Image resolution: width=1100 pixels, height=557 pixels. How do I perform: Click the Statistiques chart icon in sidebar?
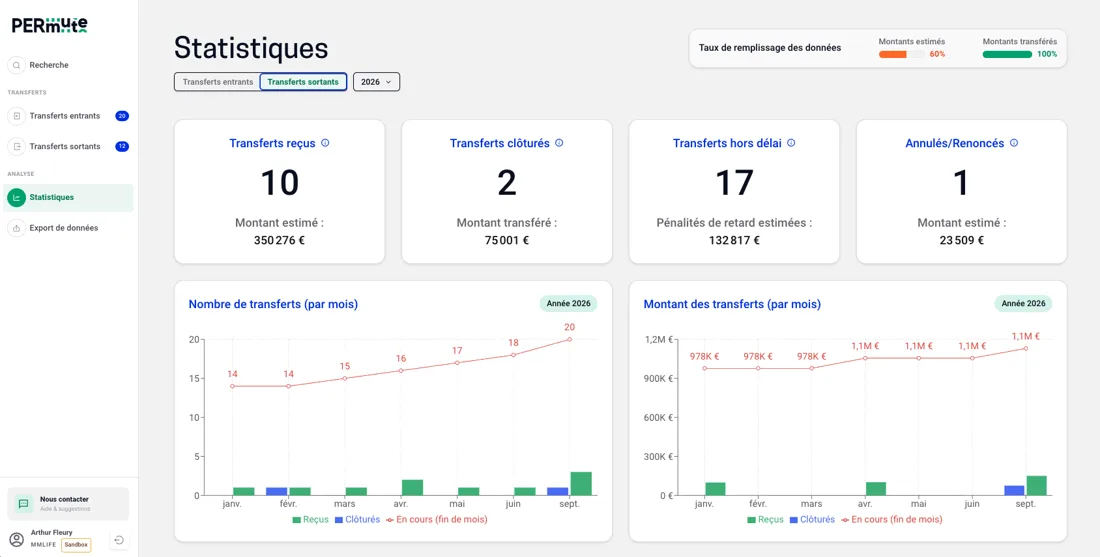point(16,197)
